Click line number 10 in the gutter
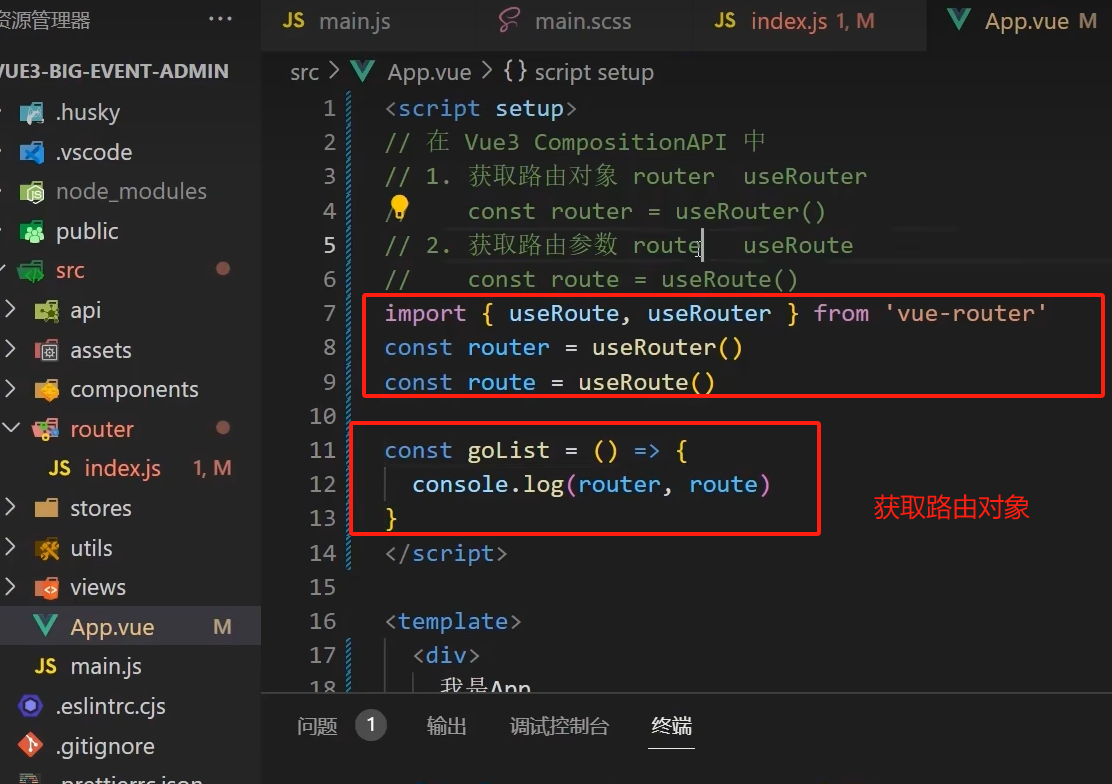 pyautogui.click(x=323, y=416)
